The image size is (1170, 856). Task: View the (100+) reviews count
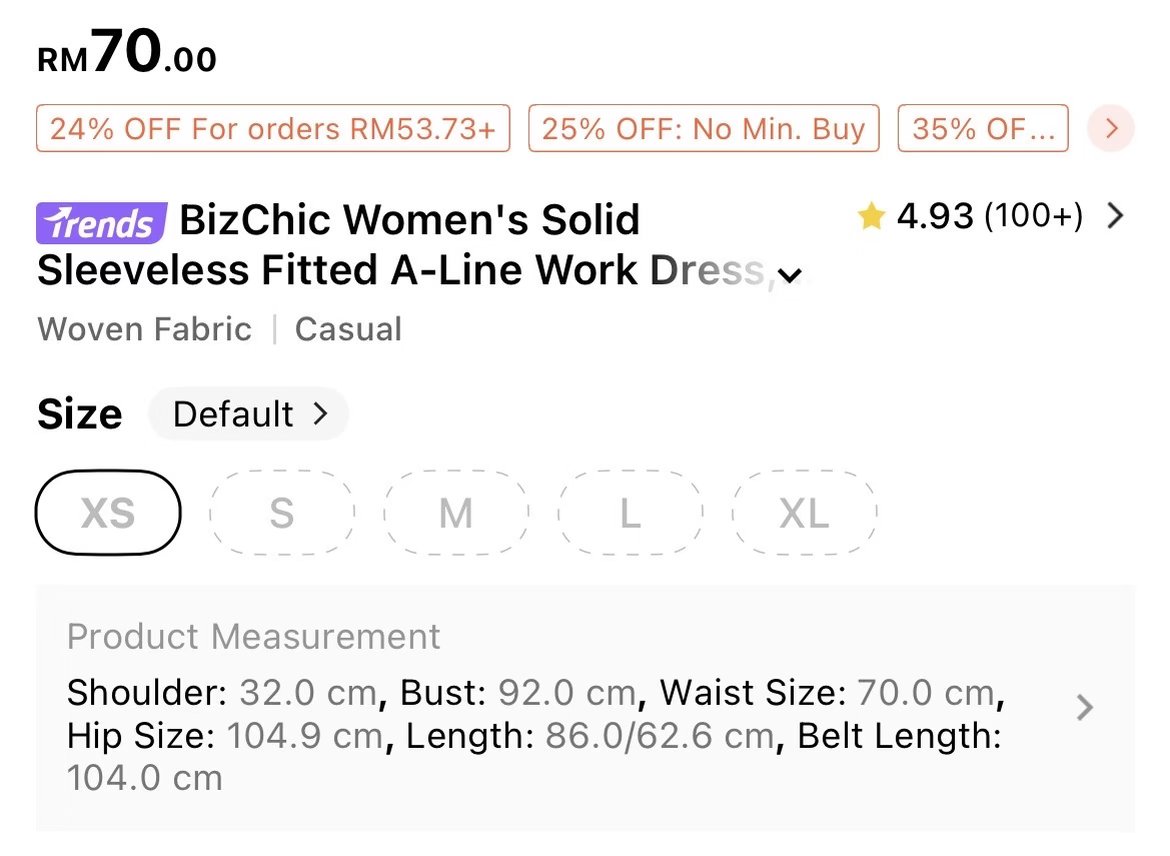[x=1033, y=216]
